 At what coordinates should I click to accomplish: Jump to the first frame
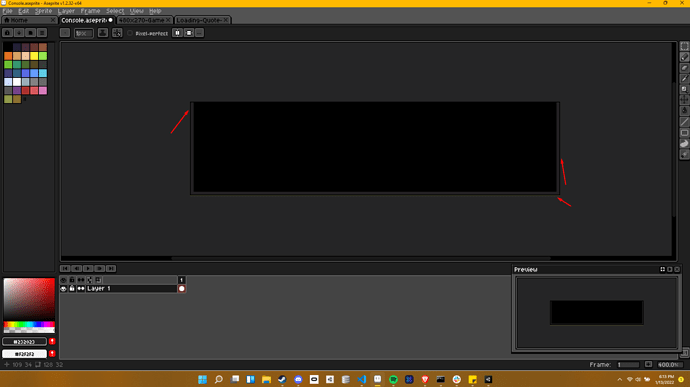[65, 269]
